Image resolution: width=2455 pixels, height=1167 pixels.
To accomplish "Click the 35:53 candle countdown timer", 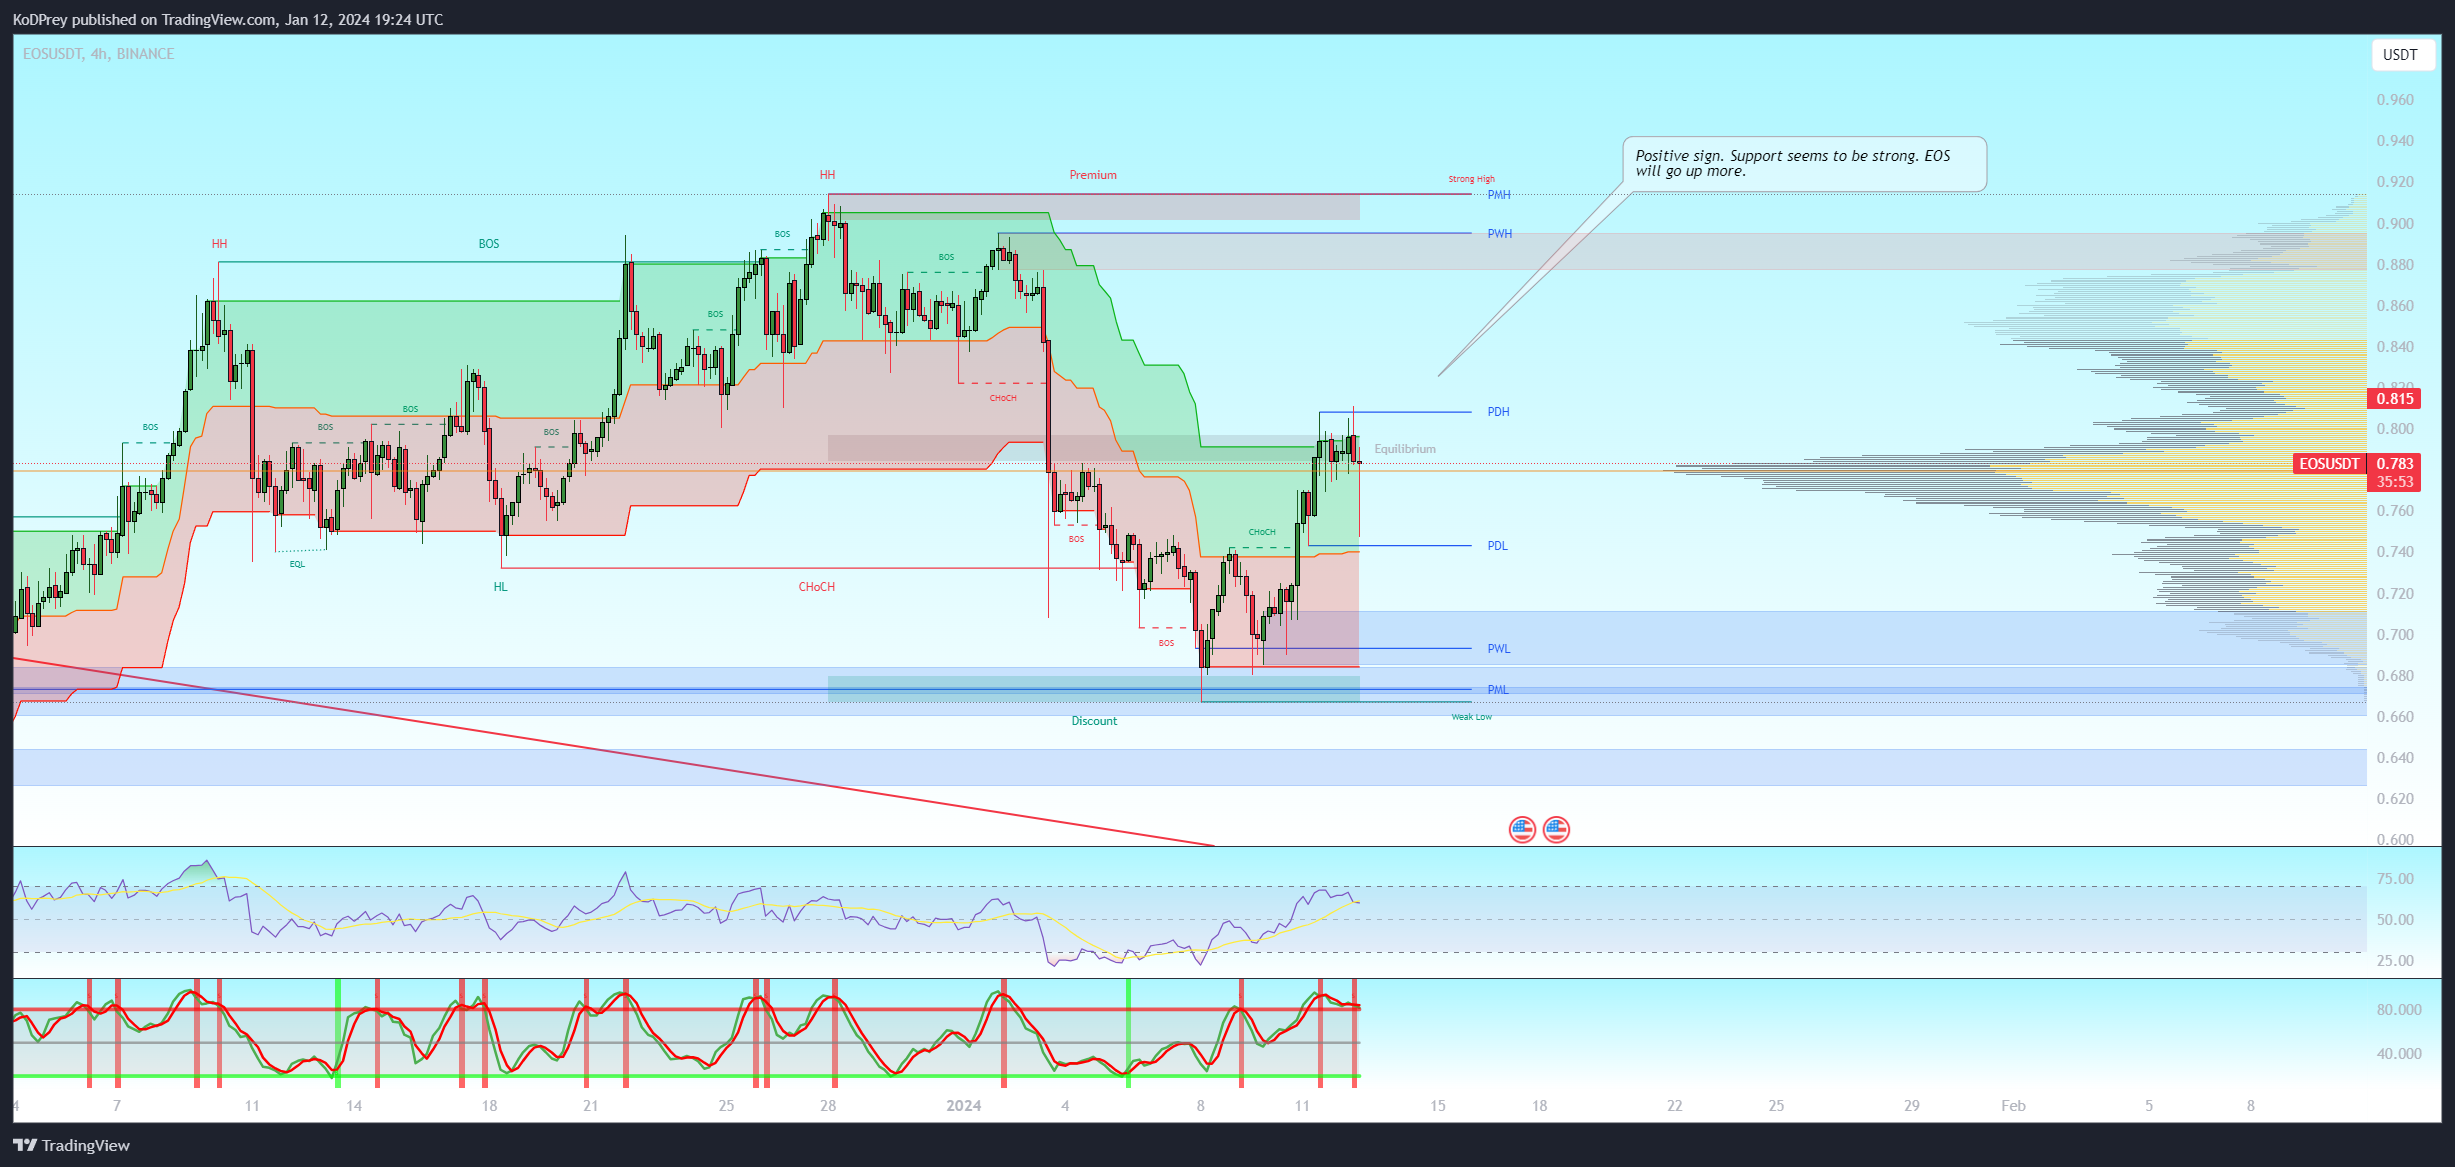I will [2394, 482].
